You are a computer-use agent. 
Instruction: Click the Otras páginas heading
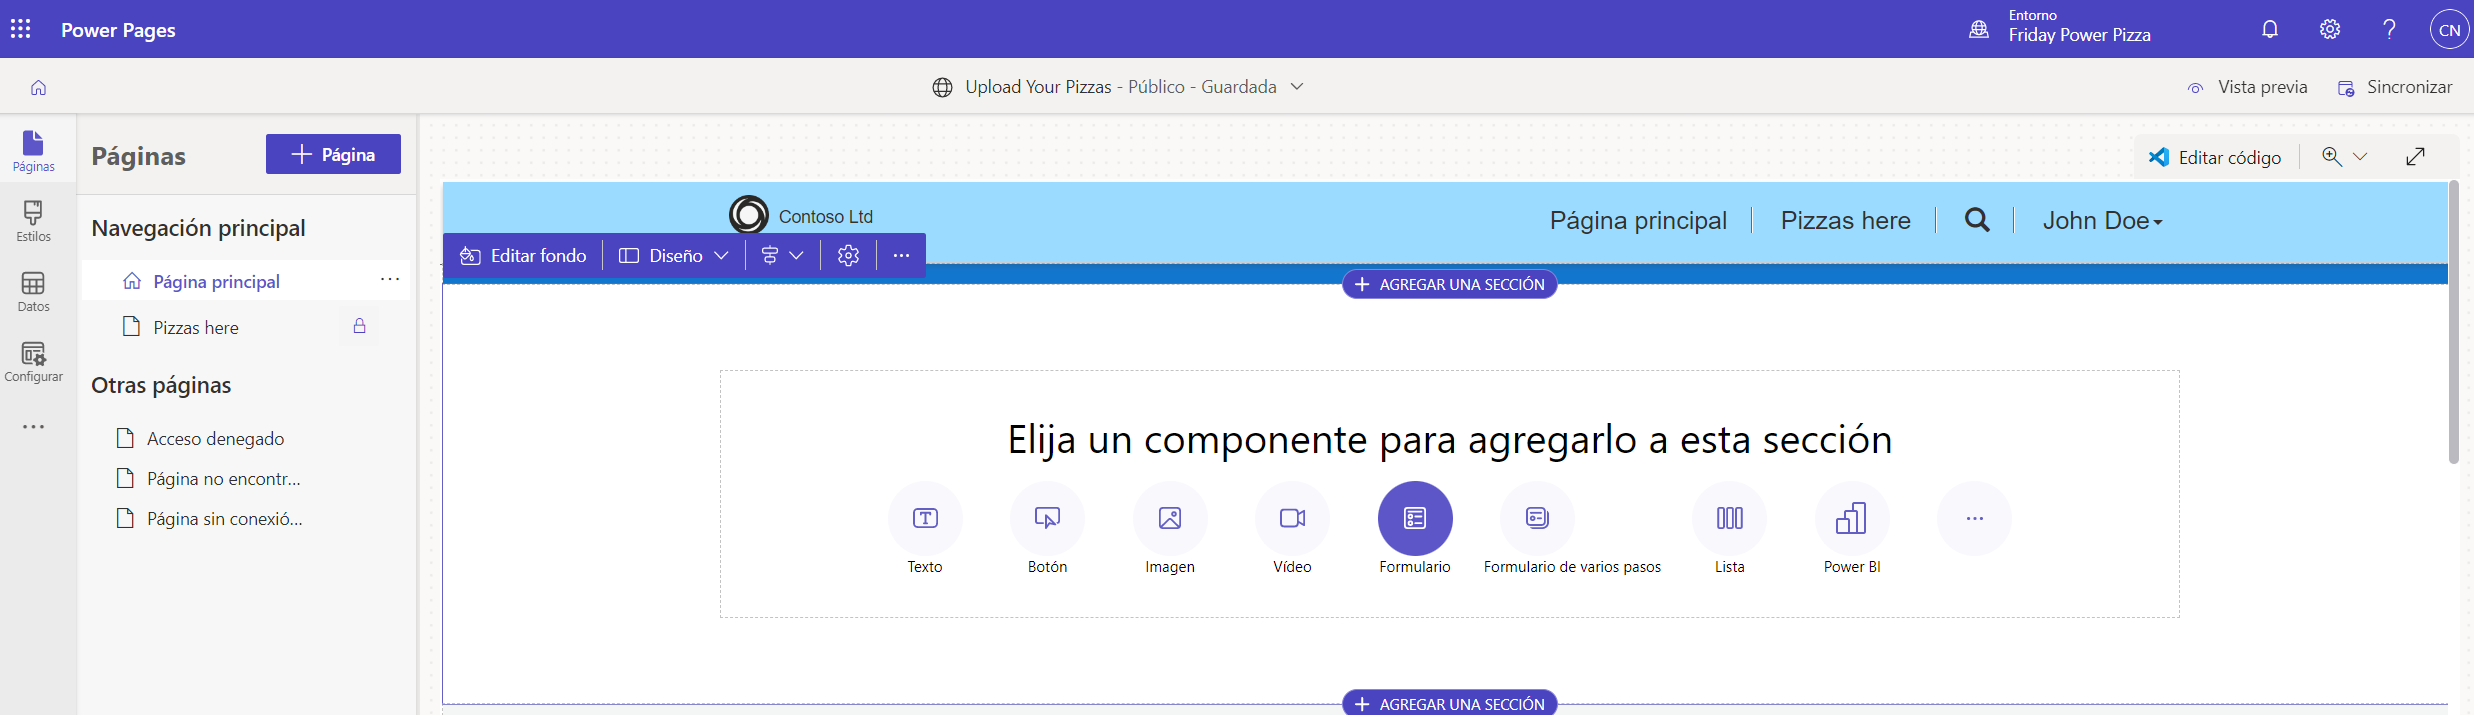coord(161,385)
